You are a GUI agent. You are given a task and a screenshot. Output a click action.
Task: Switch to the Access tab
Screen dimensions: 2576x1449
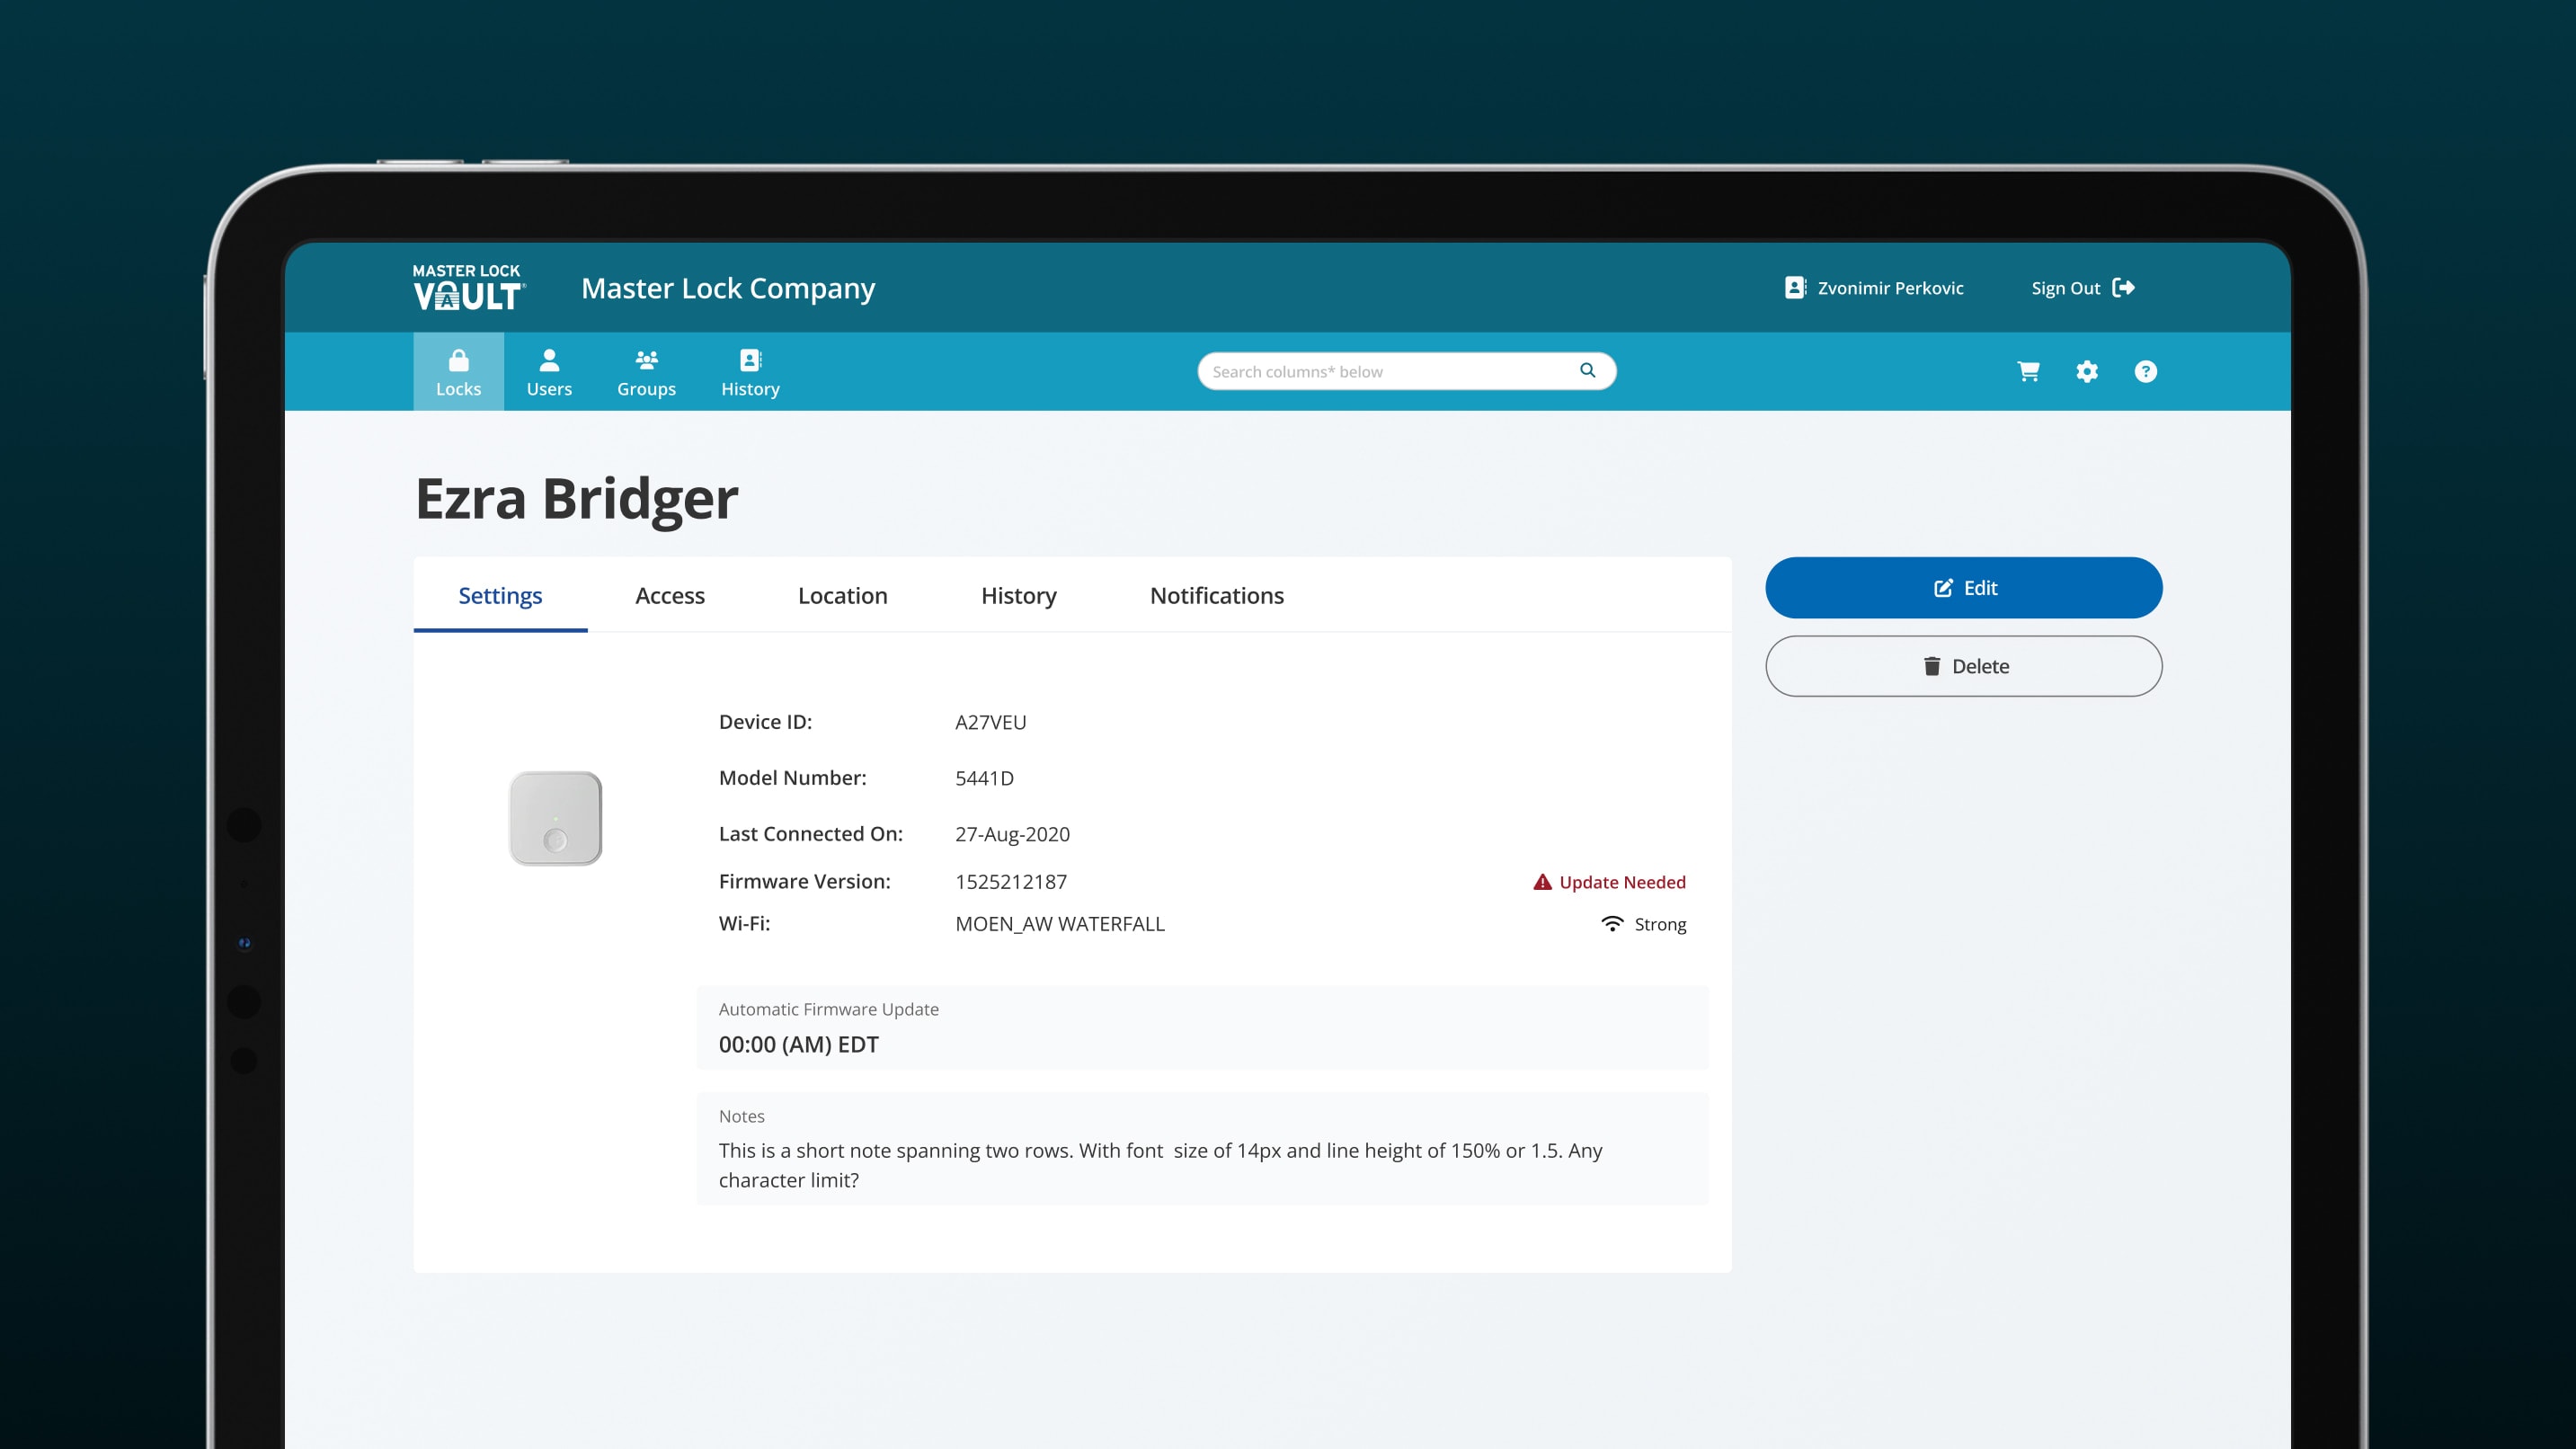click(670, 595)
